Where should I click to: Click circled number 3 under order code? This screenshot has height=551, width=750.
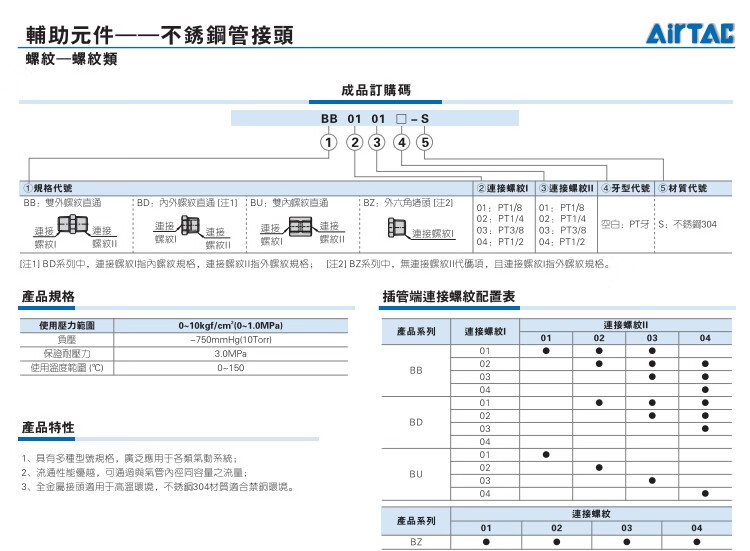click(376, 142)
